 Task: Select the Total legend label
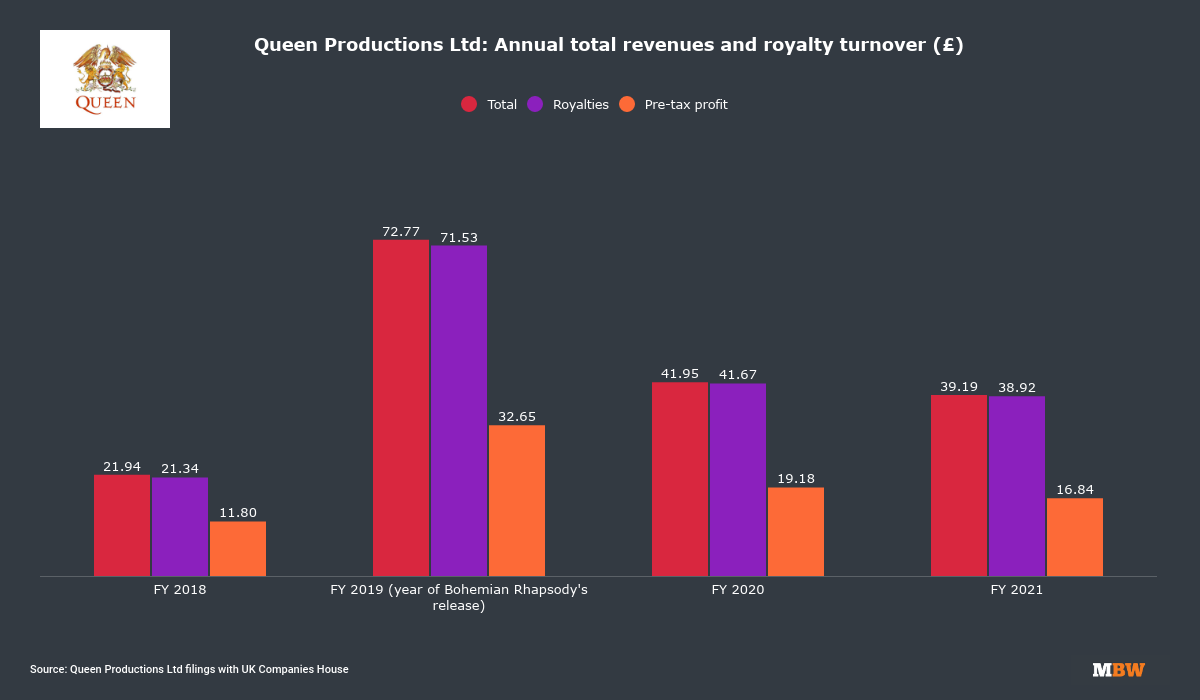coord(502,104)
